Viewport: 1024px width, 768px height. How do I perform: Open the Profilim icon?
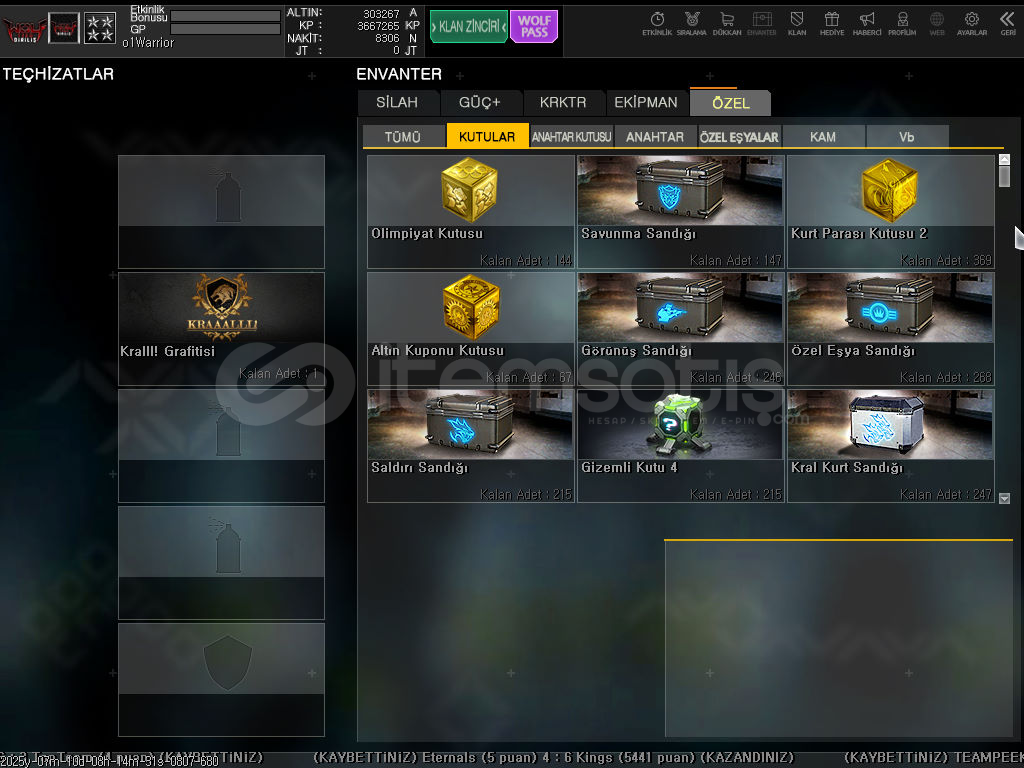902,24
